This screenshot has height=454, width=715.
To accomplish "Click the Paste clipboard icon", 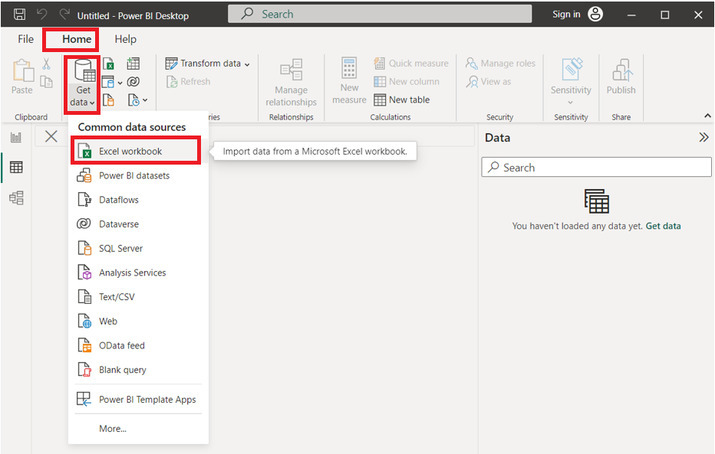I will coord(22,71).
